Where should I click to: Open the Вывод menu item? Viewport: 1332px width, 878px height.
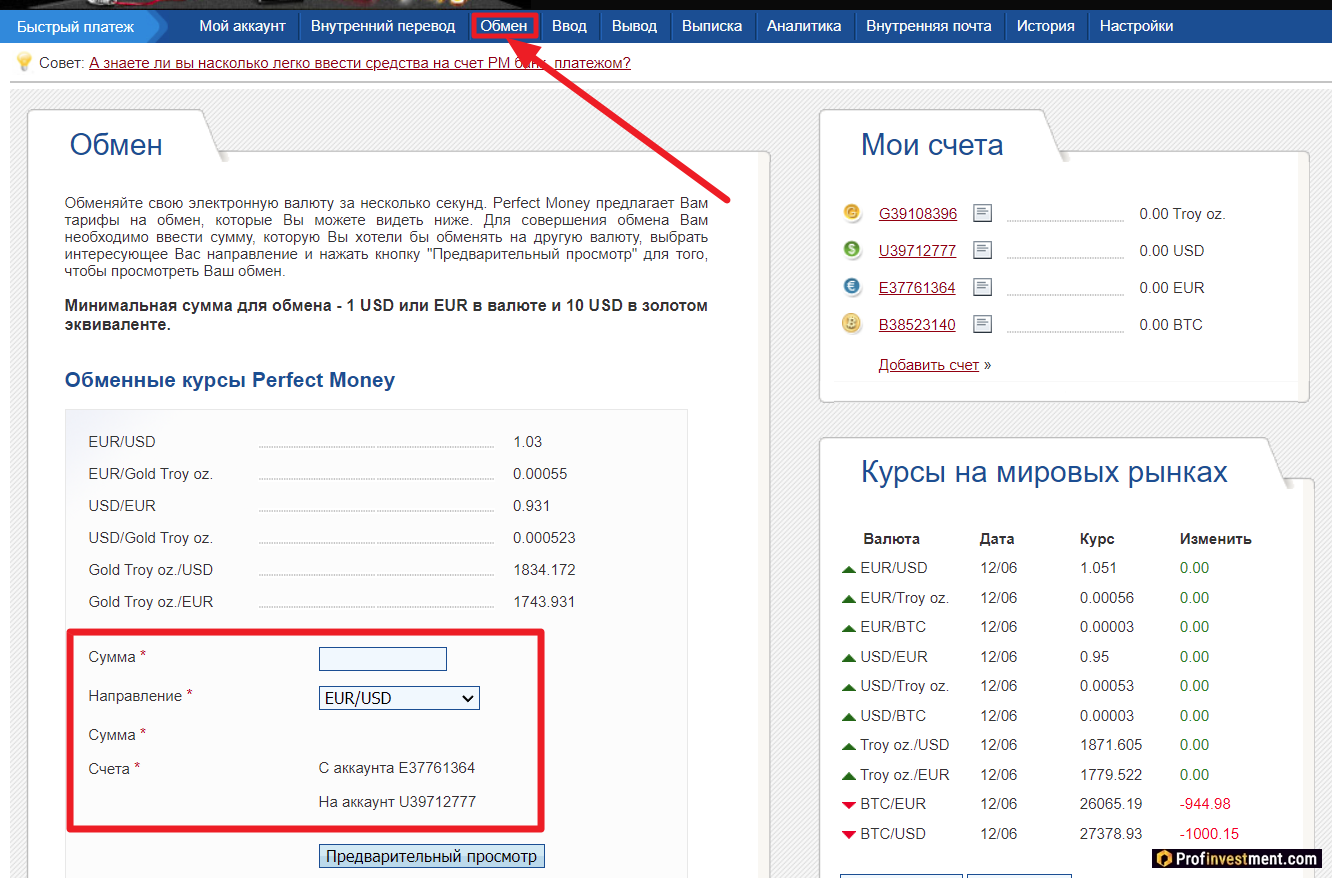pyautogui.click(x=634, y=26)
